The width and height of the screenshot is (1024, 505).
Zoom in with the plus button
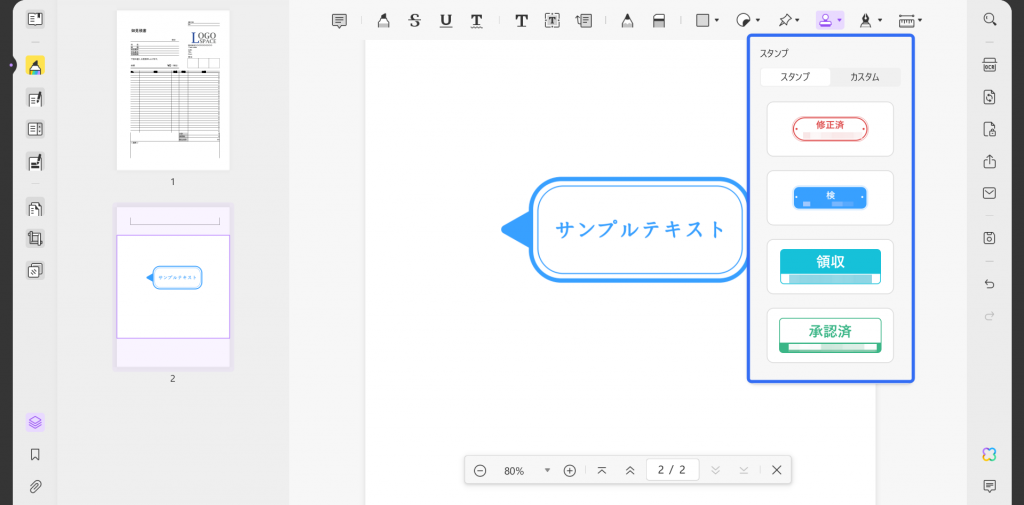pos(569,470)
